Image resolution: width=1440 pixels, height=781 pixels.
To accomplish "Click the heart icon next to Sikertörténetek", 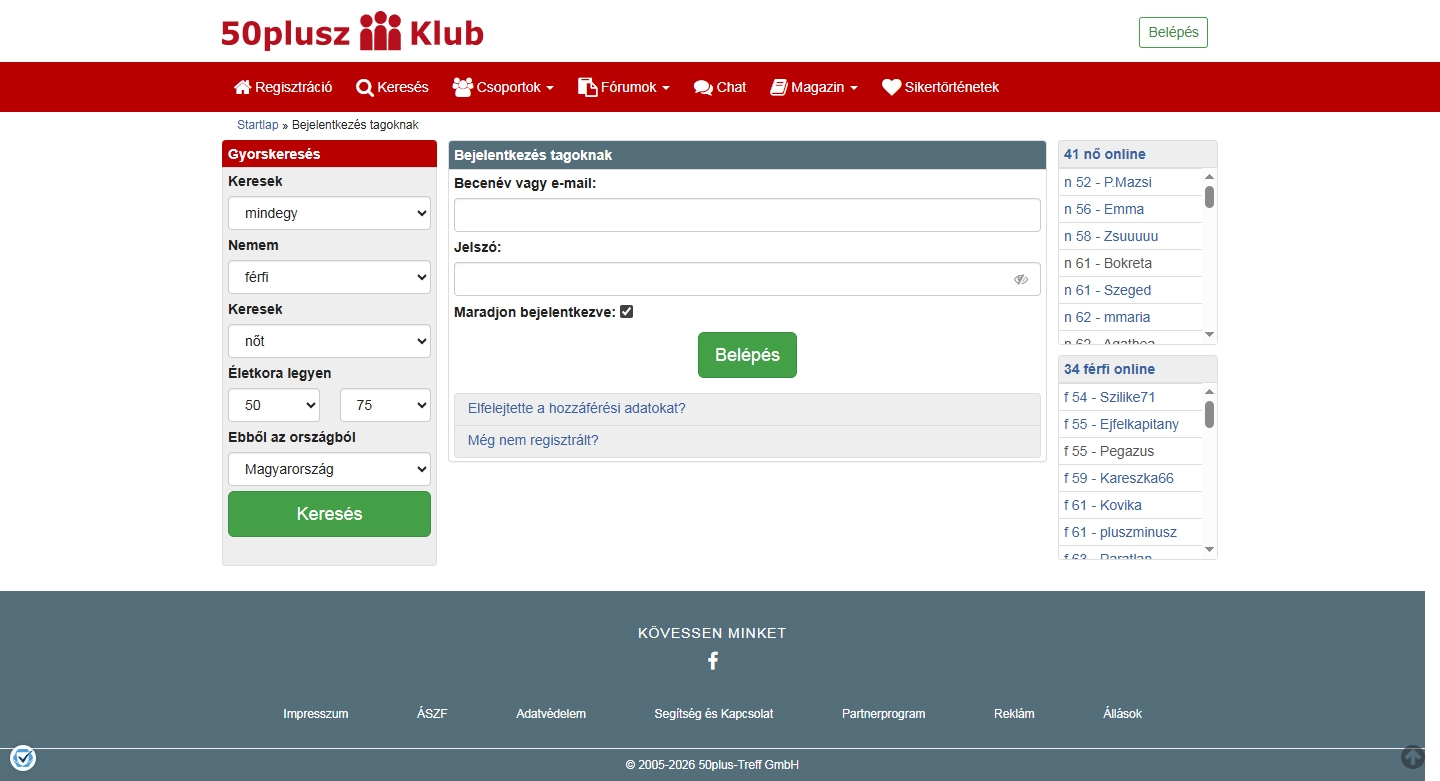I will (x=891, y=87).
